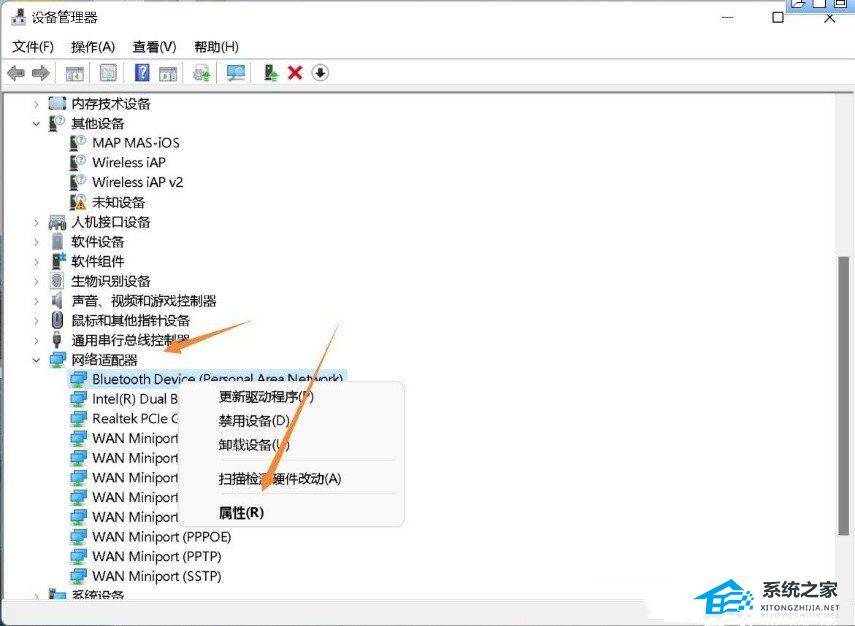Click the red X uninstall device icon

click(x=295, y=73)
